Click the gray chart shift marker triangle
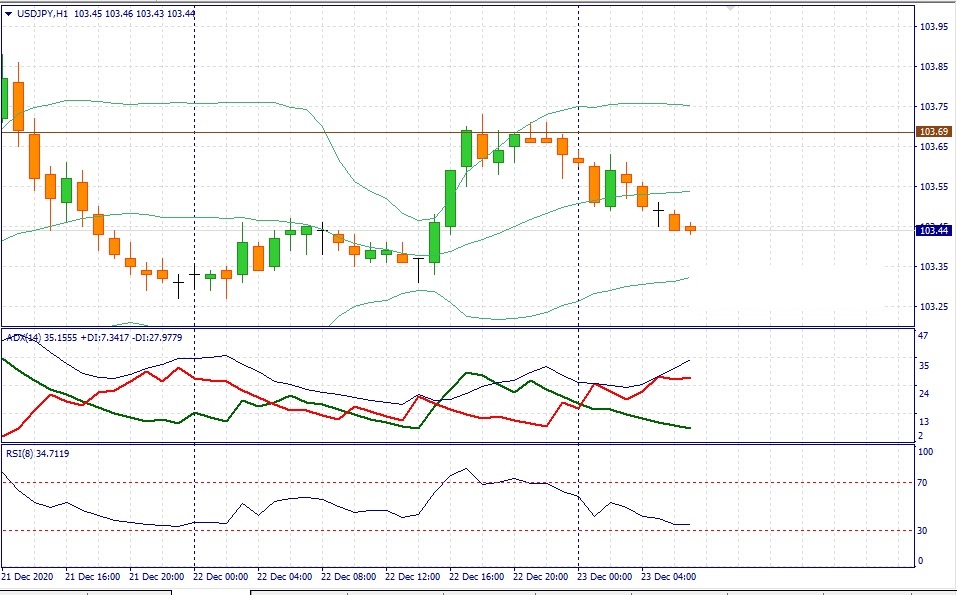The width and height of the screenshot is (957, 595). (731, 8)
